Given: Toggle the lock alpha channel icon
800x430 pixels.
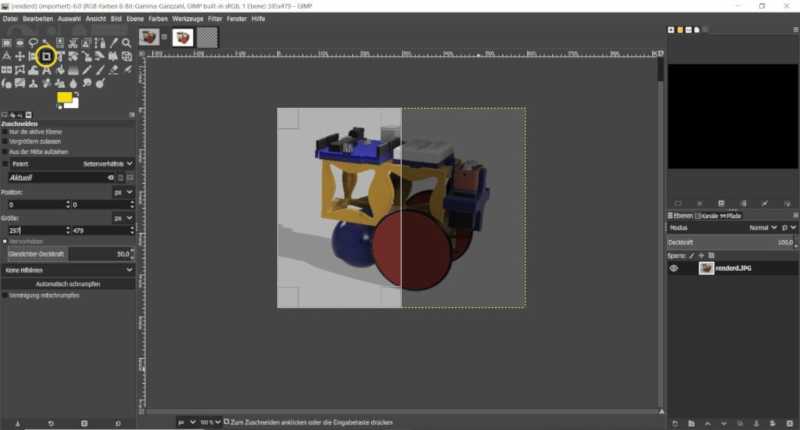Looking at the screenshot, I should tap(711, 256).
